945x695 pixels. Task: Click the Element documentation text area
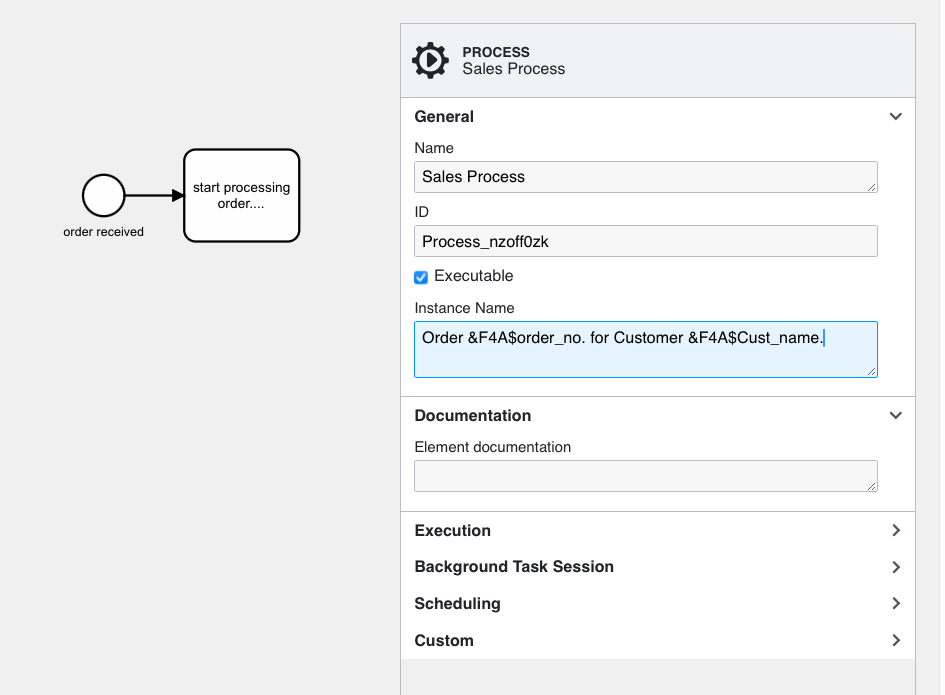click(x=645, y=476)
